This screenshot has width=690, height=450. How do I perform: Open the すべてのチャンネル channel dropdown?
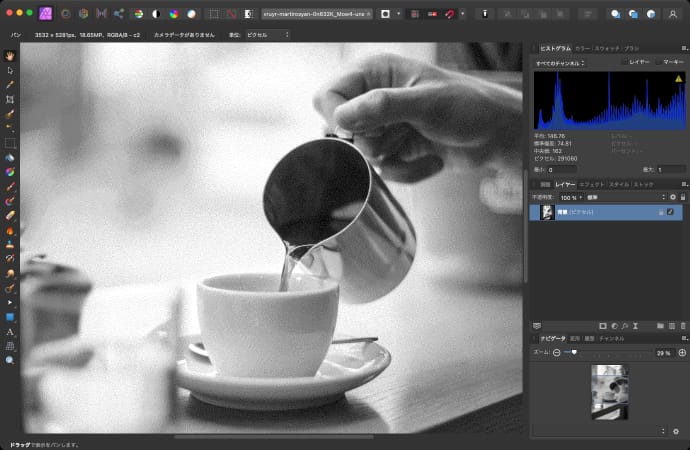[x=560, y=62]
